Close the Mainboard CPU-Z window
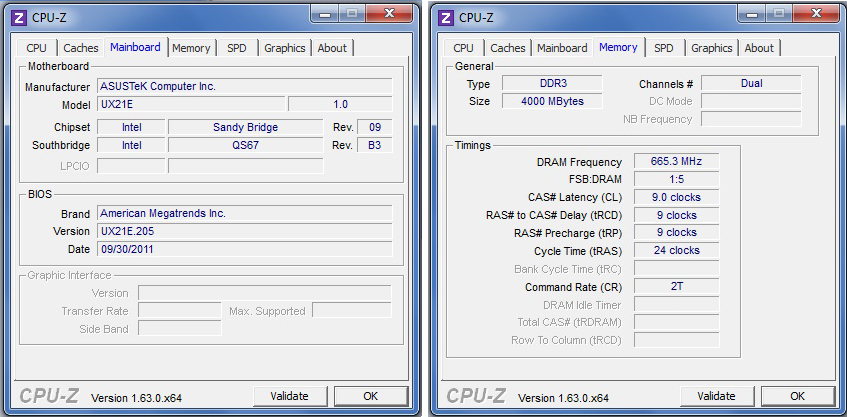The image size is (847, 417). click(389, 14)
